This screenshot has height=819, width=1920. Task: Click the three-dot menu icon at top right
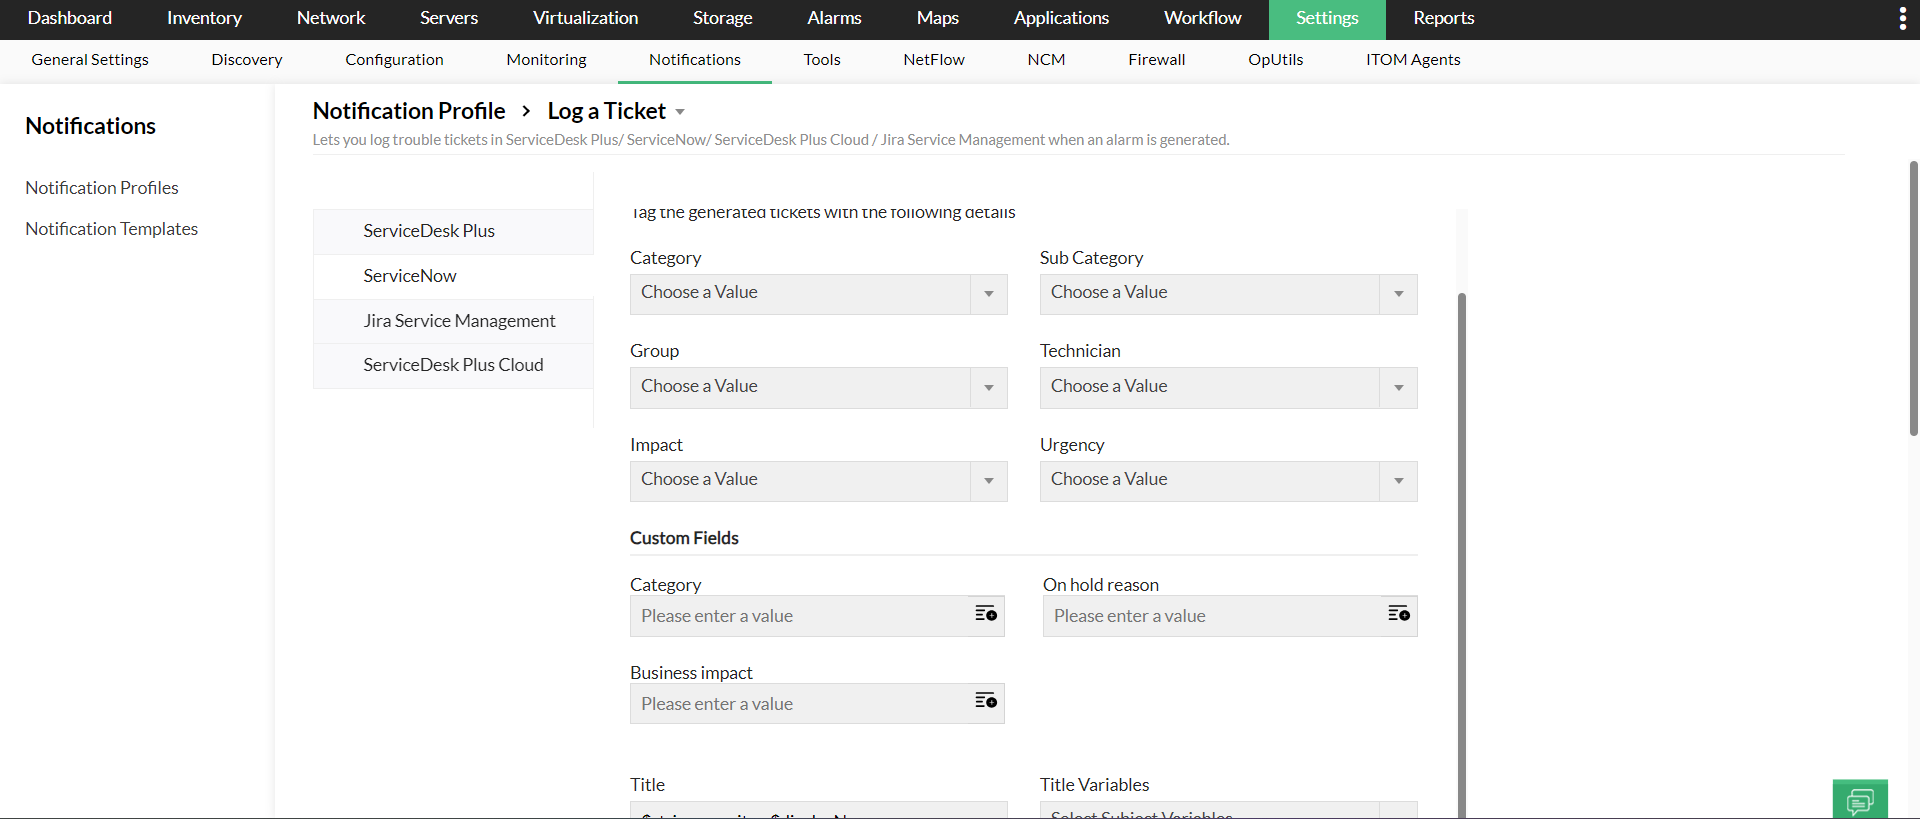click(x=1902, y=19)
